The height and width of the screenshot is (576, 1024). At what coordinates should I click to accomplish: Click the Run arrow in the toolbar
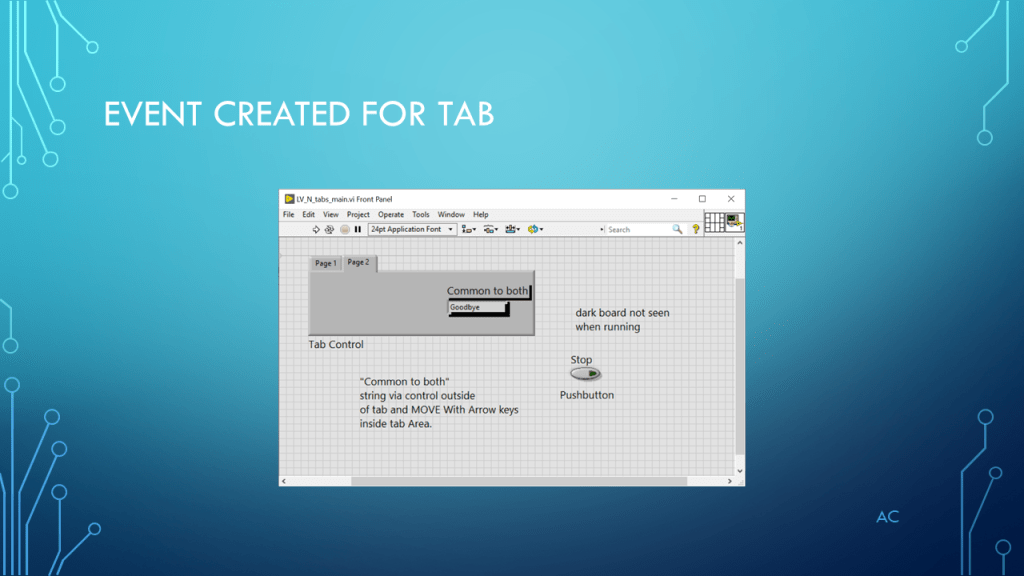click(x=316, y=229)
